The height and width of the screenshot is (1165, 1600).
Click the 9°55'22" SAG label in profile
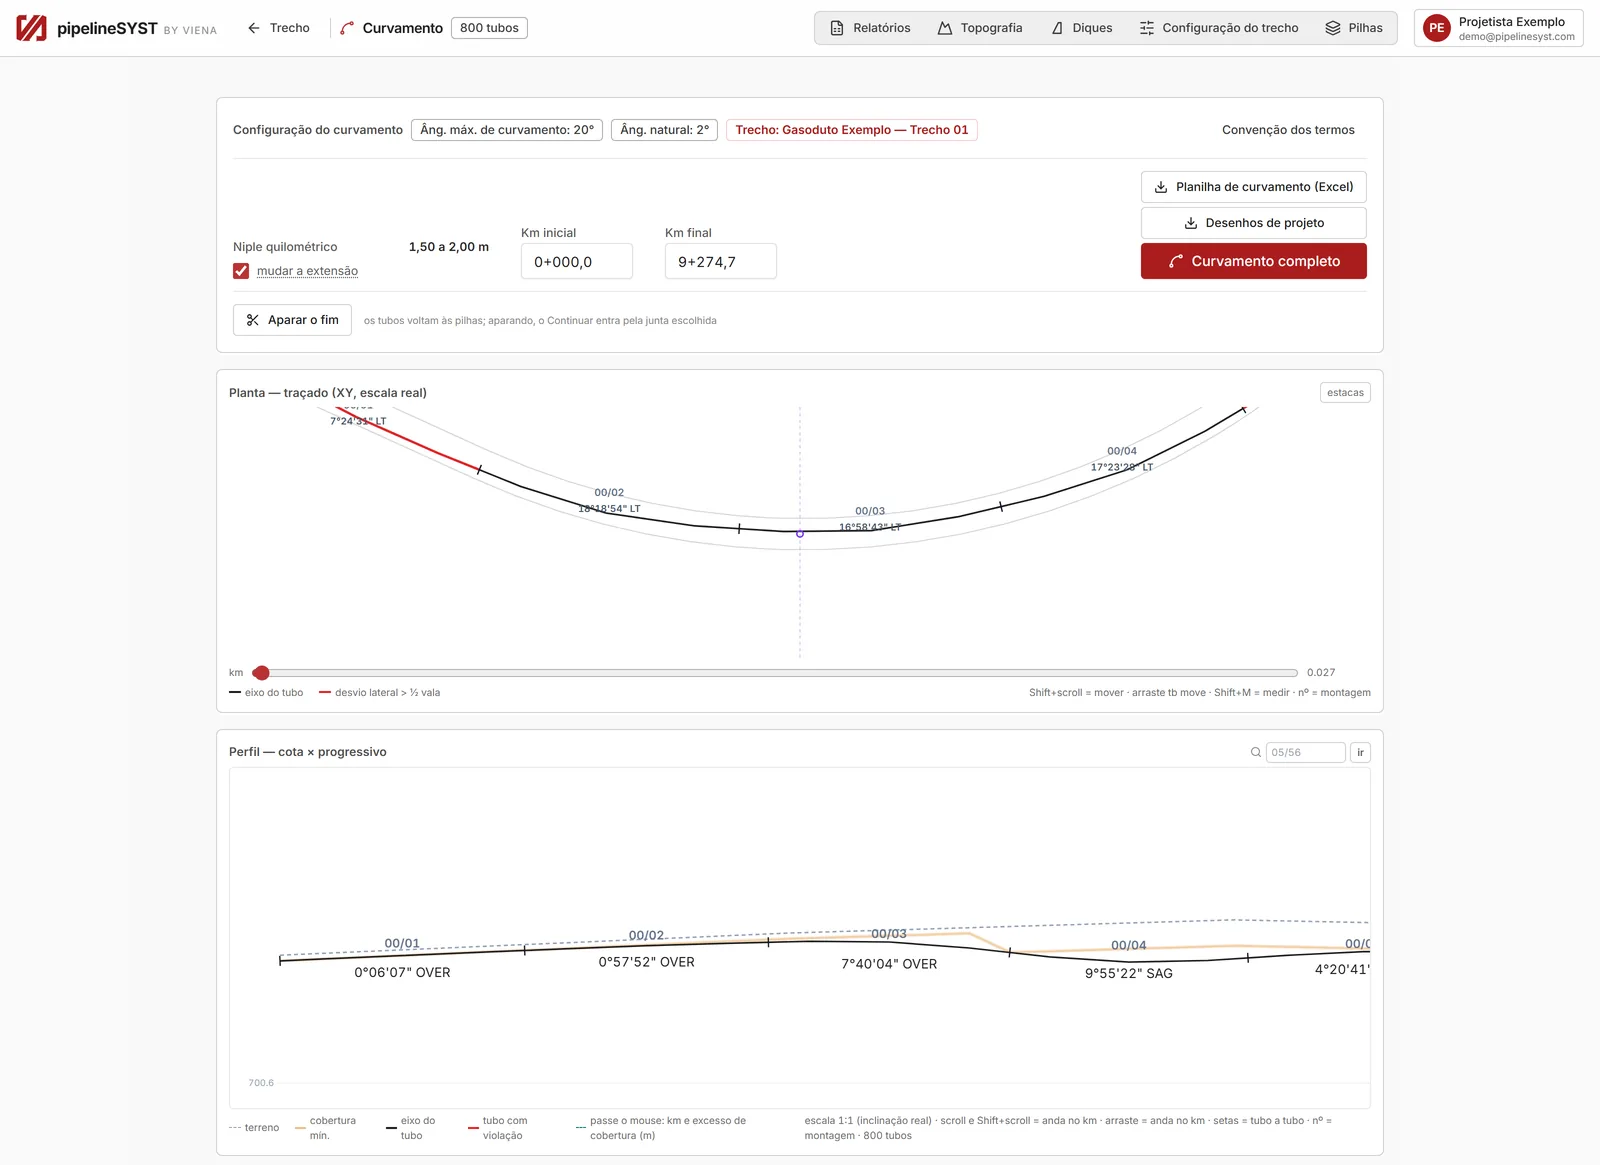(1129, 973)
